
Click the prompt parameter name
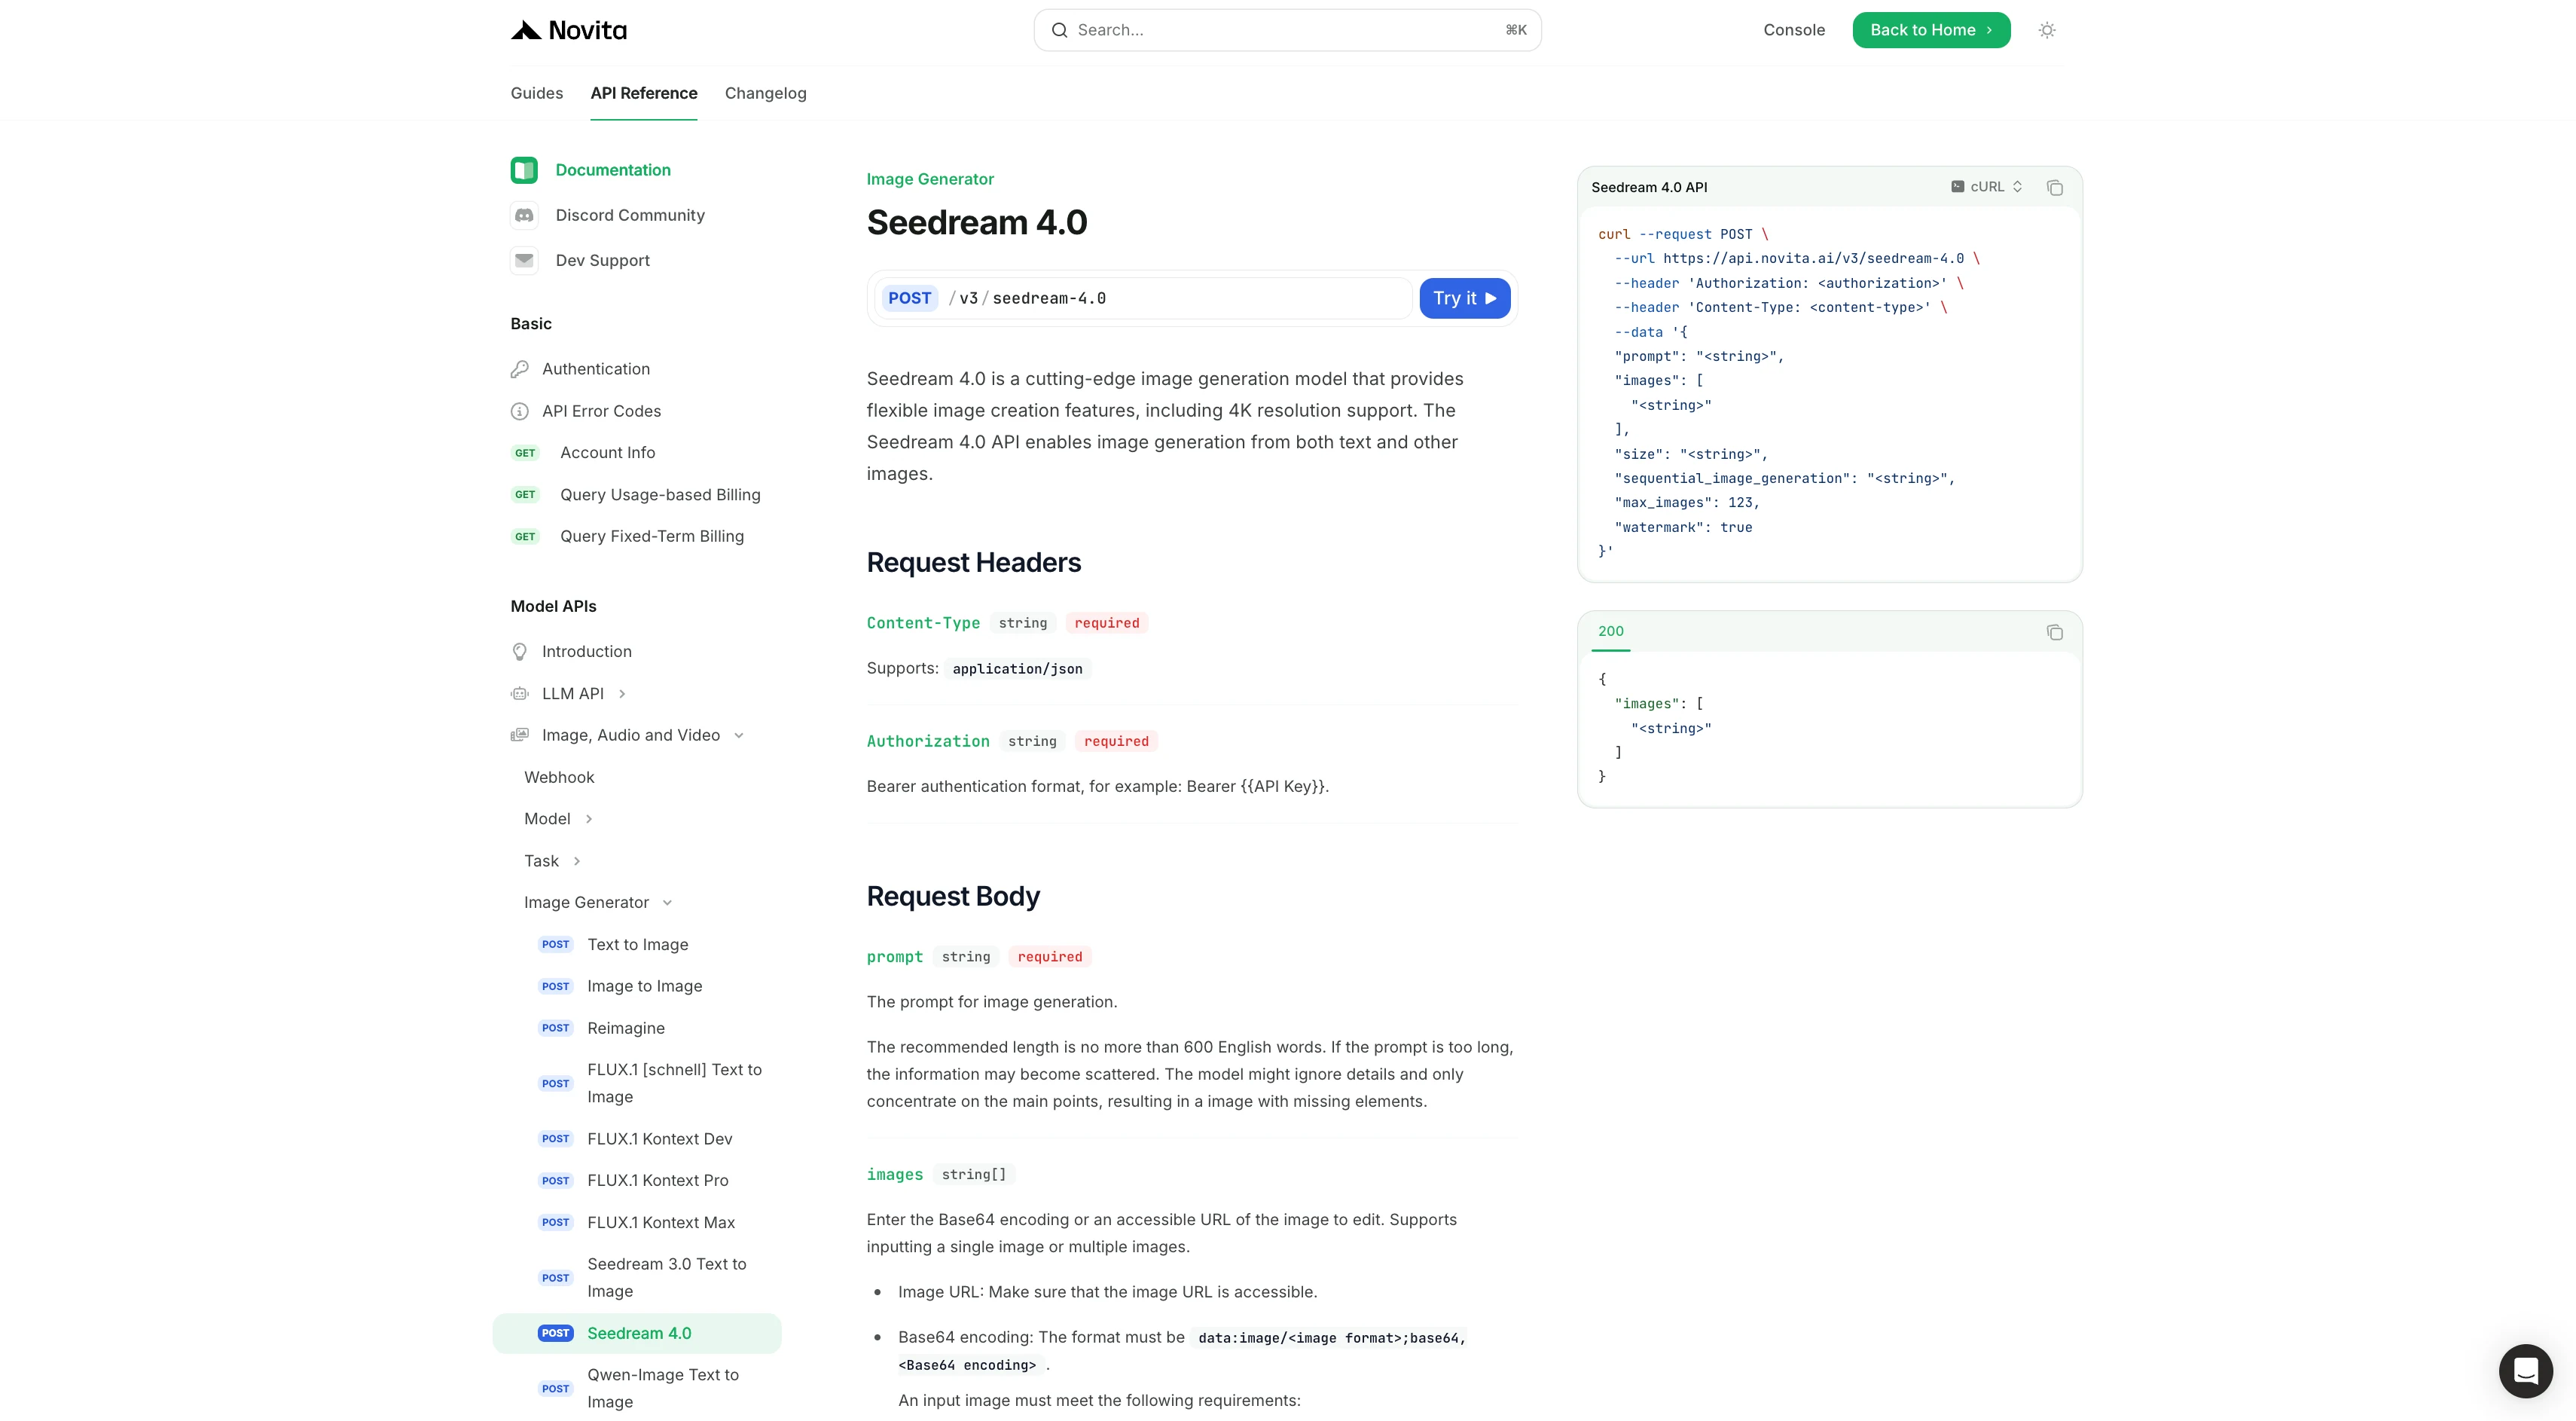click(x=894, y=957)
